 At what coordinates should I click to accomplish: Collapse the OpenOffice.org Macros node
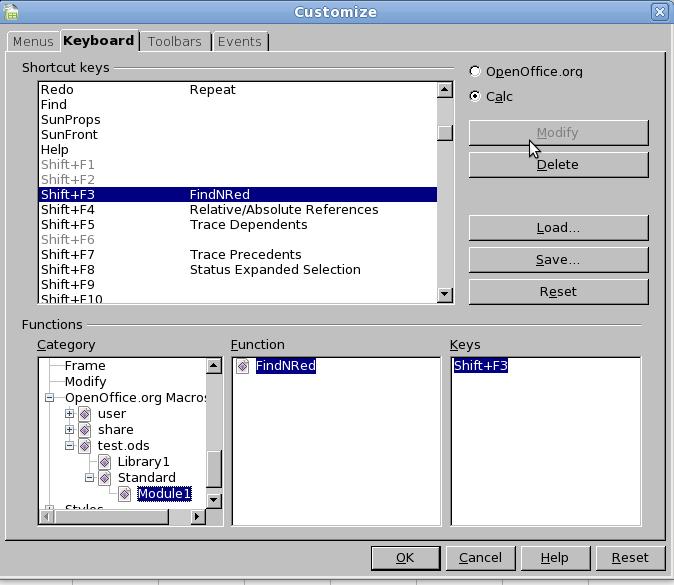click(x=49, y=398)
